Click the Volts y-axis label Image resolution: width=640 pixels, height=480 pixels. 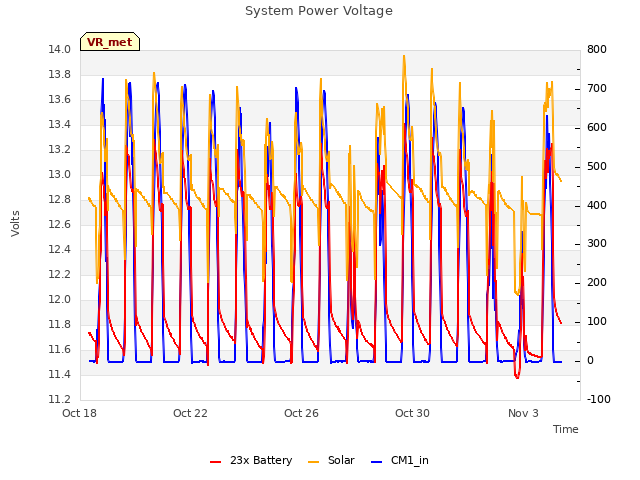pyautogui.click(x=15, y=223)
